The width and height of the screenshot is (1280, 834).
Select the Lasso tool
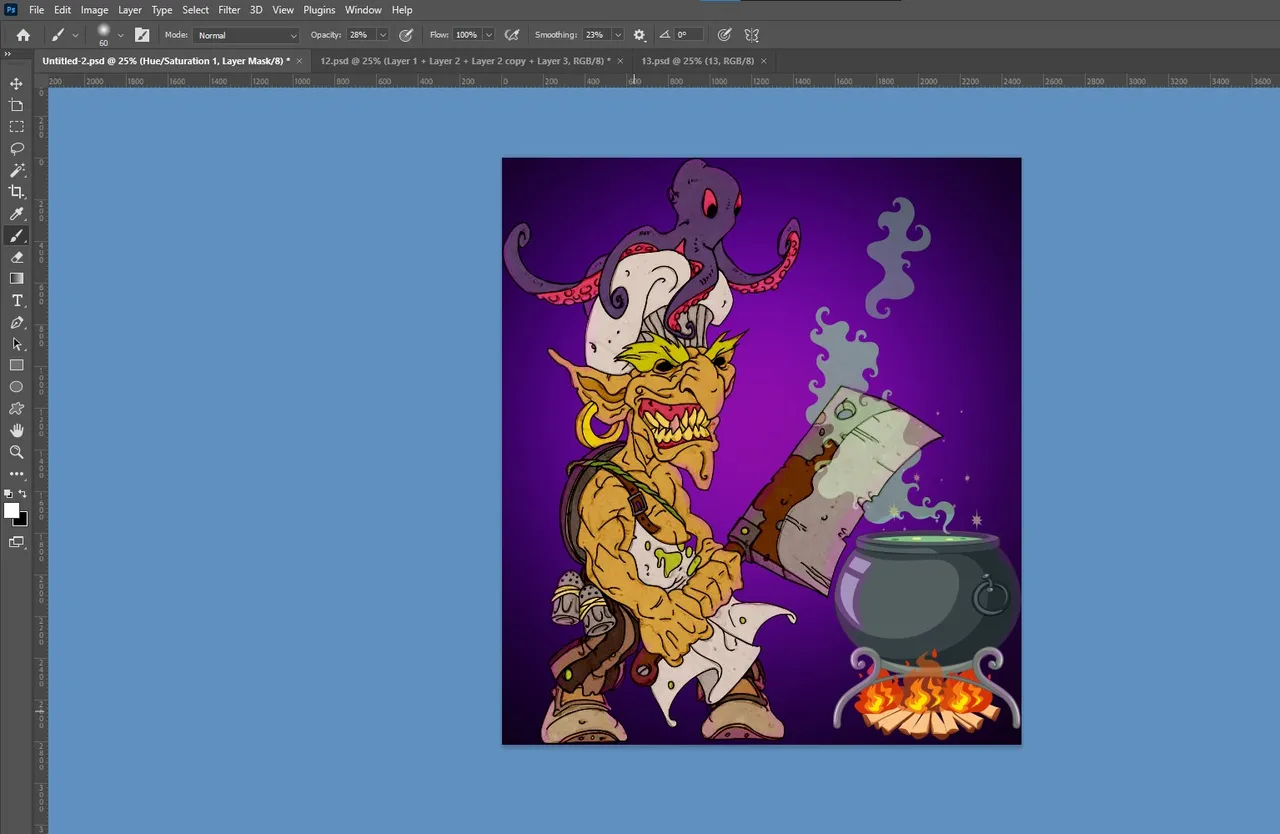click(x=16, y=148)
